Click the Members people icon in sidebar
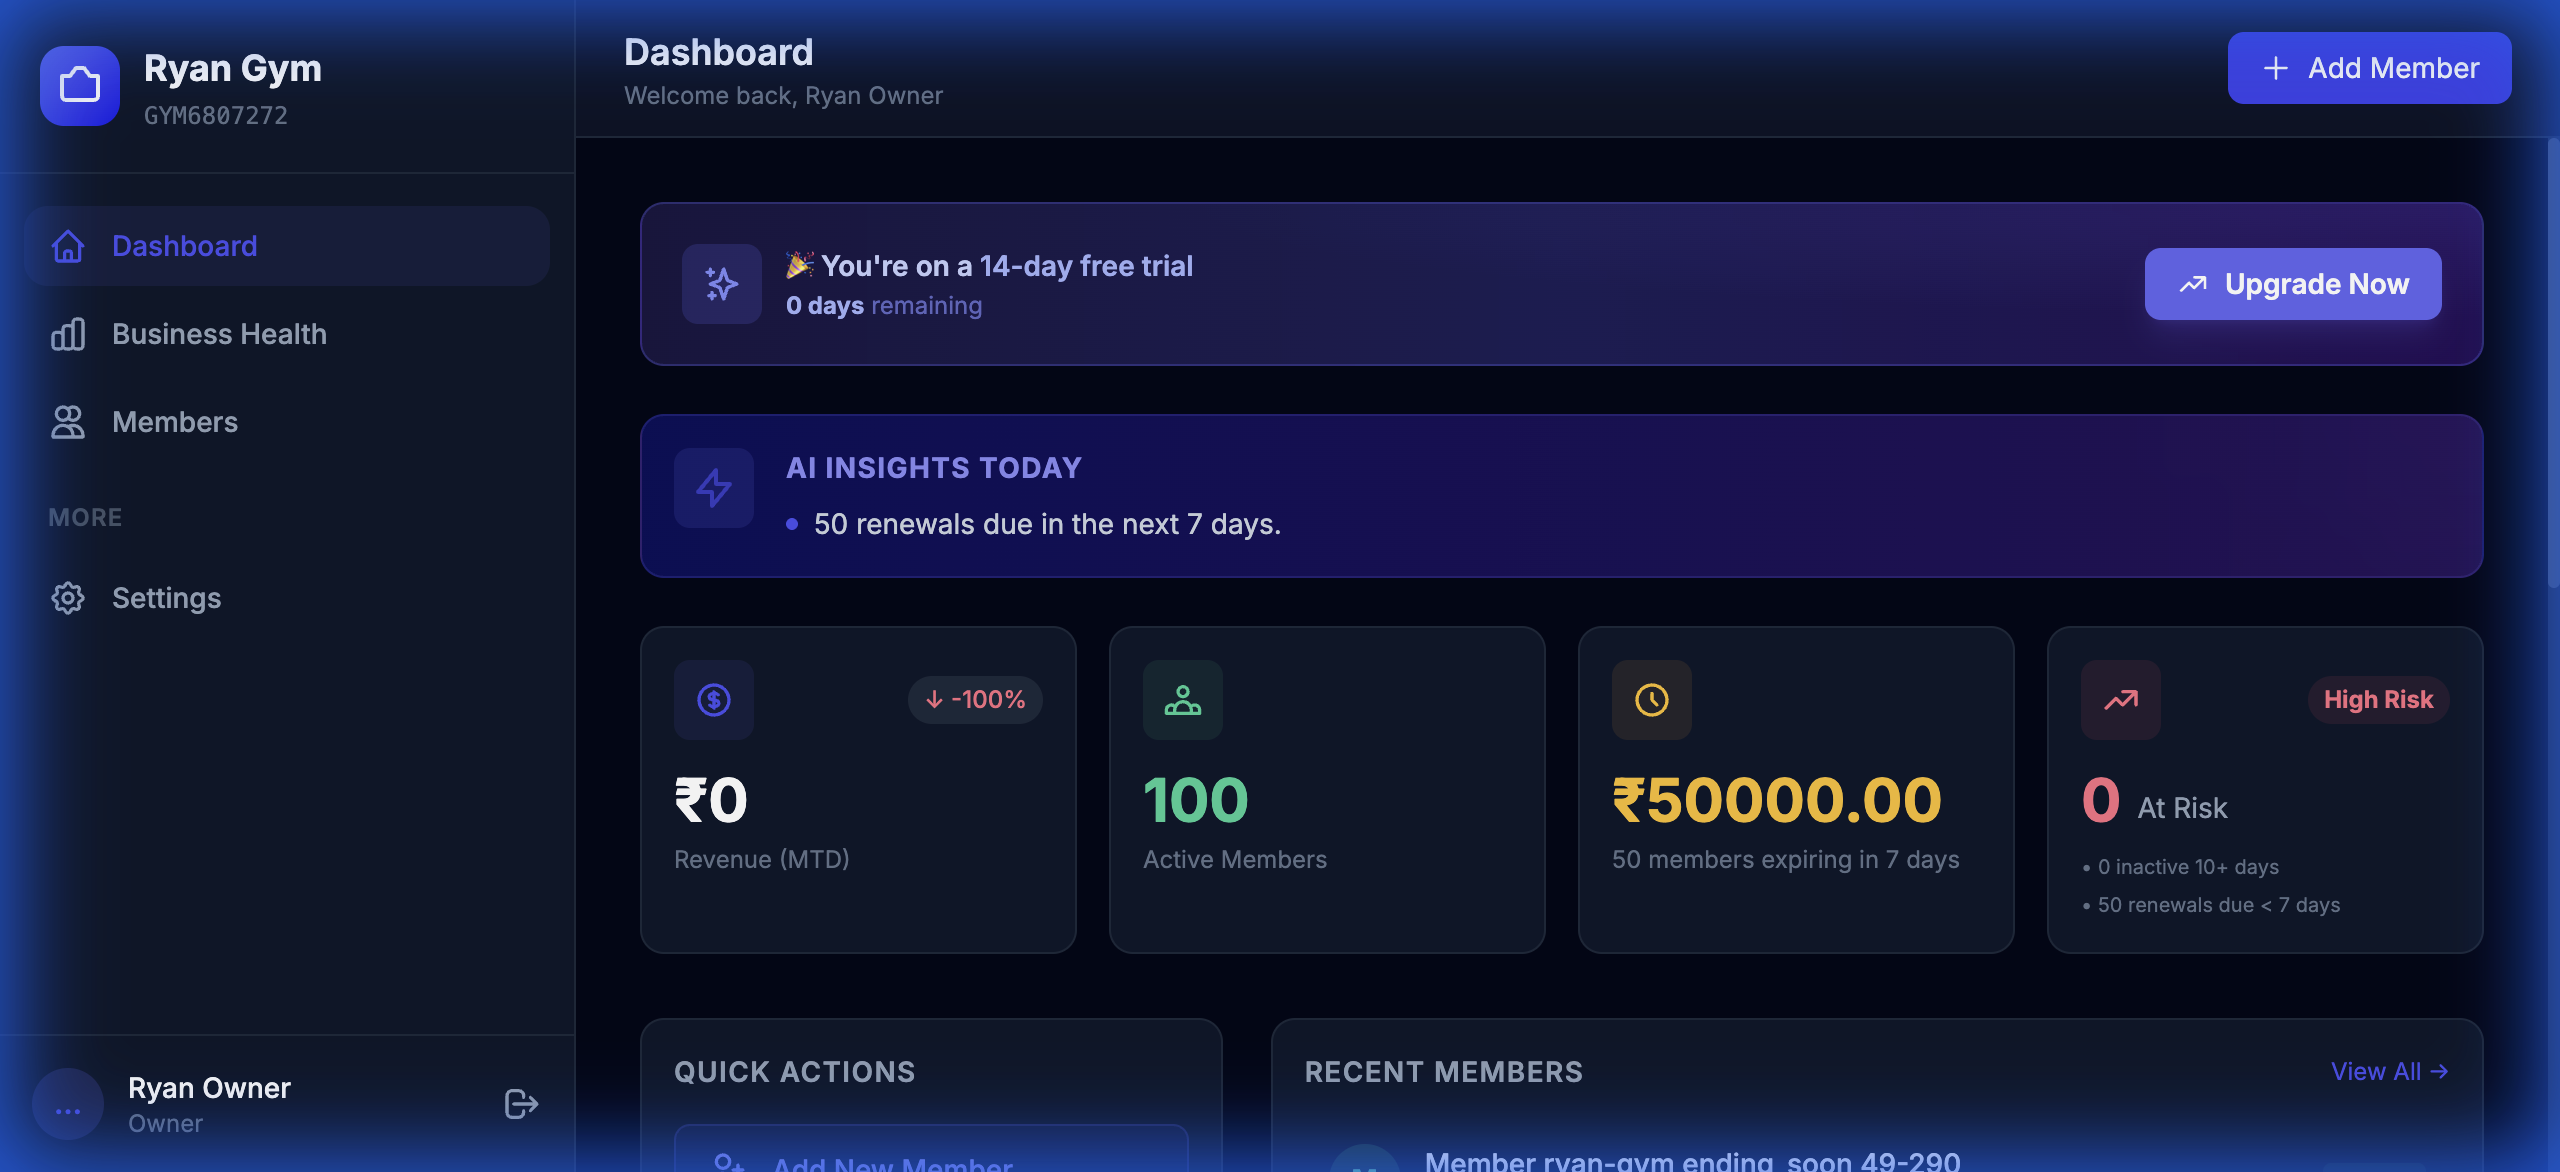The height and width of the screenshot is (1172, 2560). click(66, 422)
